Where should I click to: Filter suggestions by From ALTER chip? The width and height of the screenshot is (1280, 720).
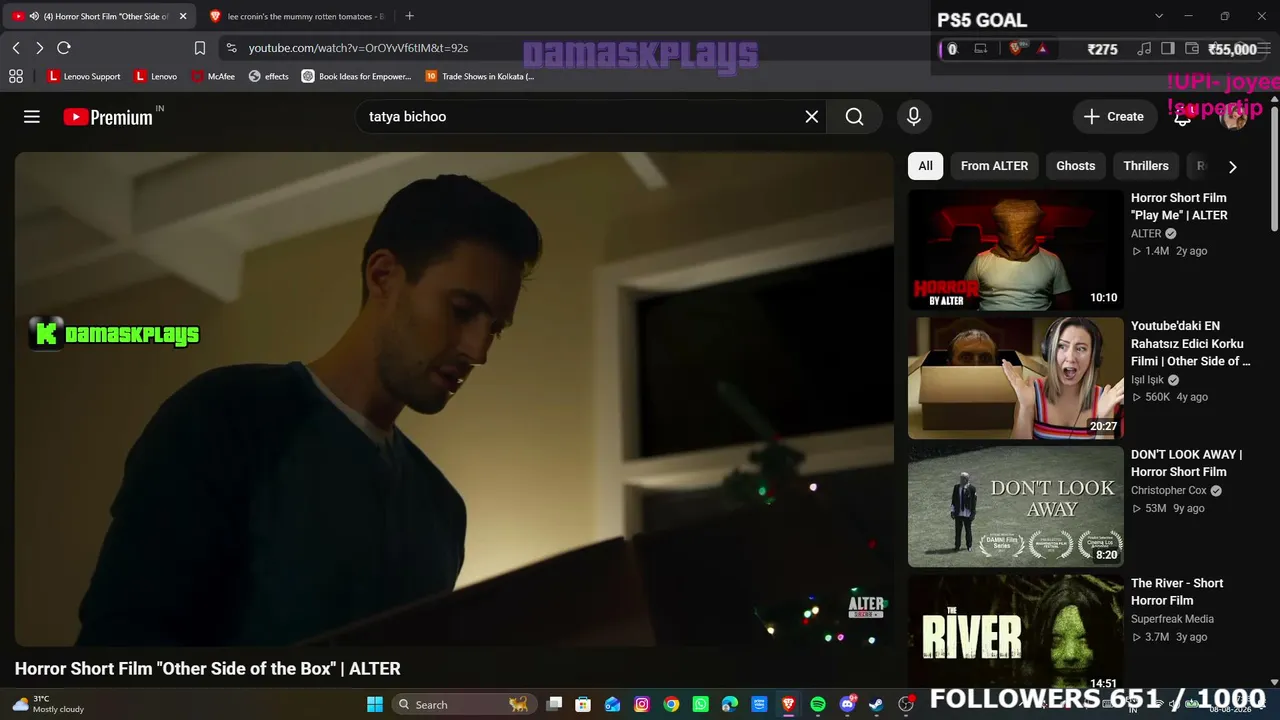pyautogui.click(x=994, y=166)
